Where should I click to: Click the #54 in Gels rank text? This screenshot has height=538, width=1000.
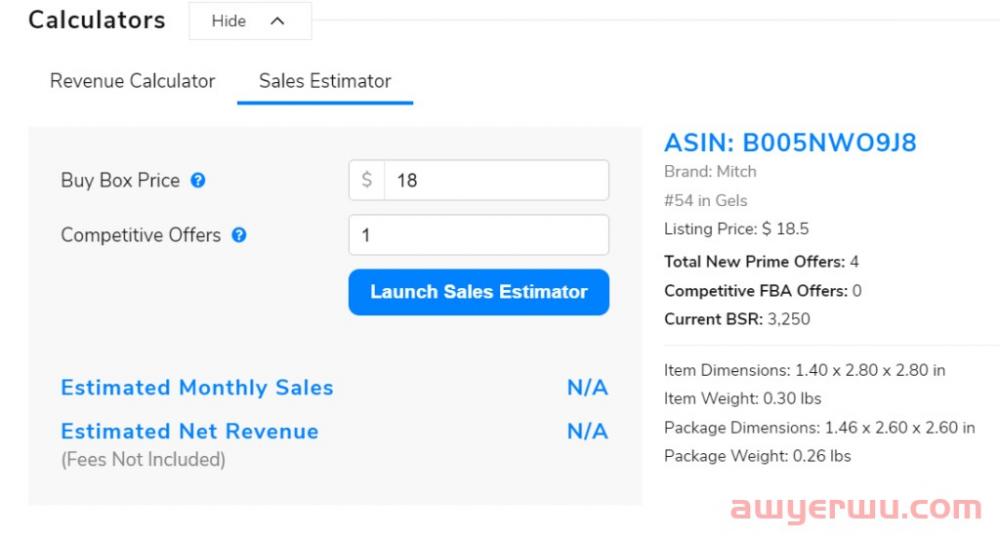click(705, 200)
